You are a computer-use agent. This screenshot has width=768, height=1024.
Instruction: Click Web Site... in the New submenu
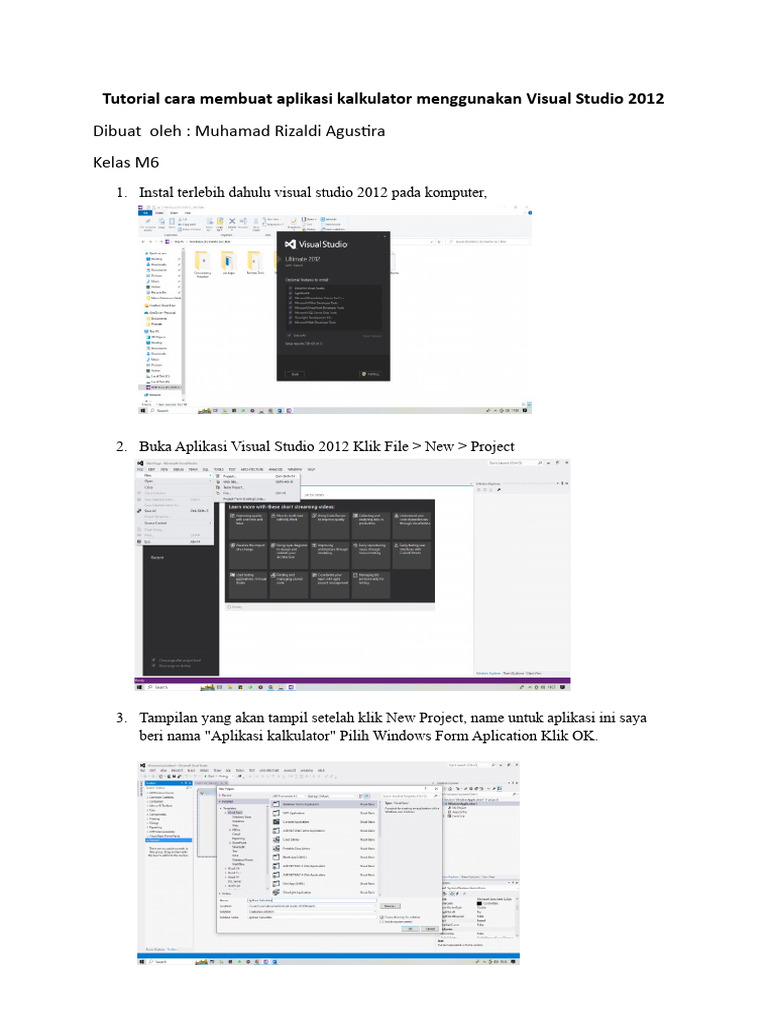point(255,482)
